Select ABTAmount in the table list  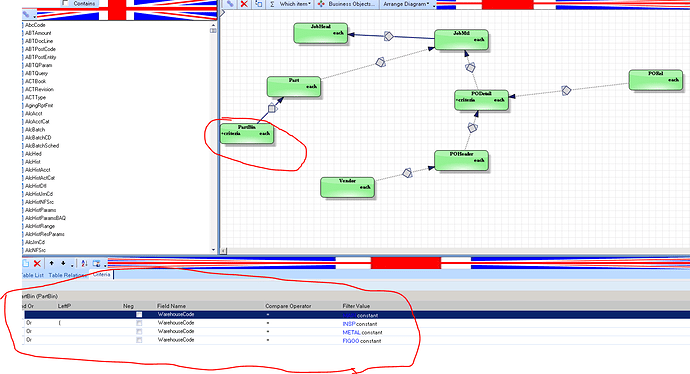click(38, 33)
